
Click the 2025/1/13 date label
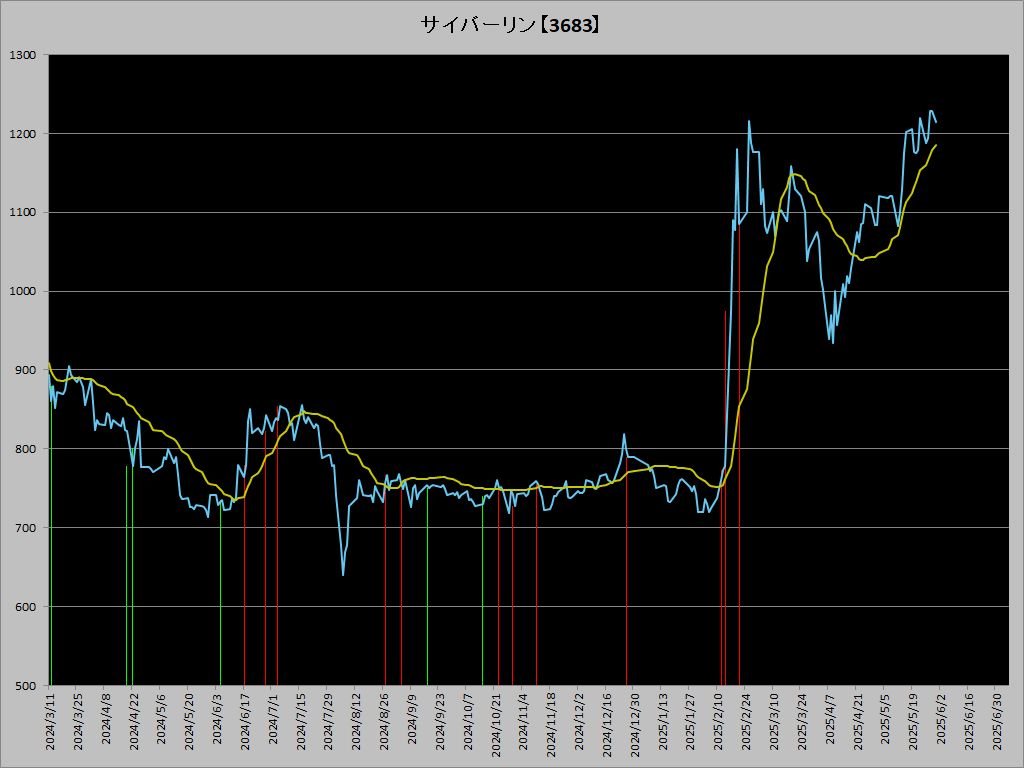pos(663,720)
